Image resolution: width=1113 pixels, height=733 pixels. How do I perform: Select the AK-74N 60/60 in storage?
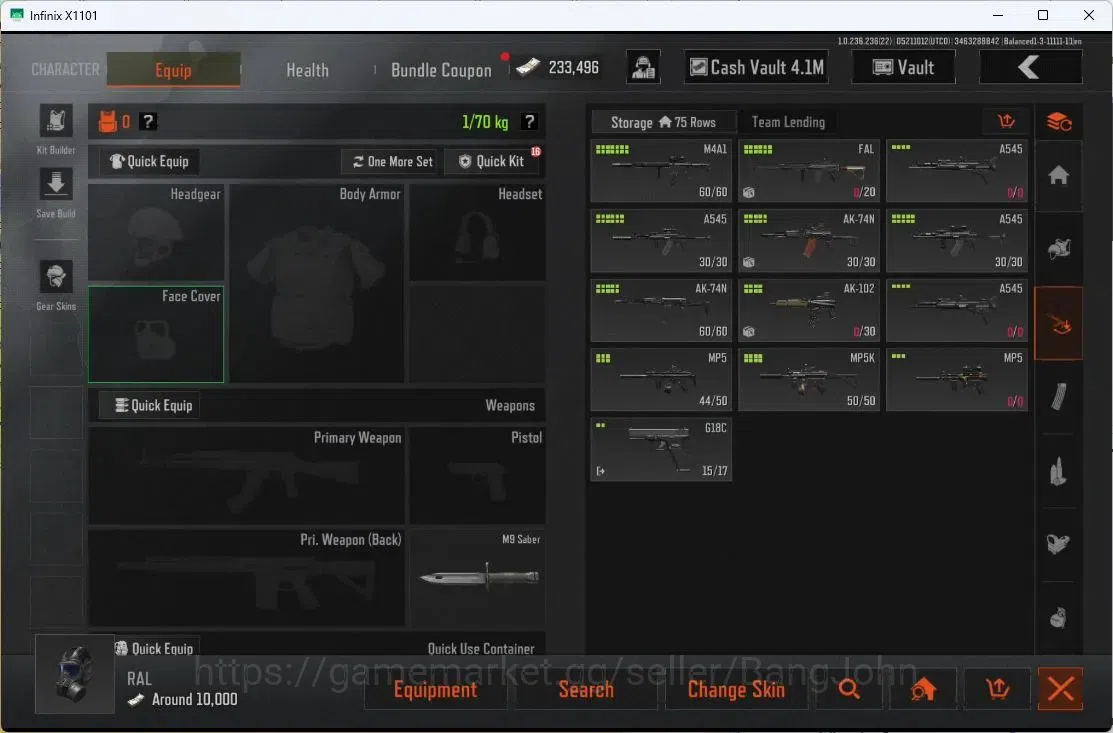(x=661, y=310)
